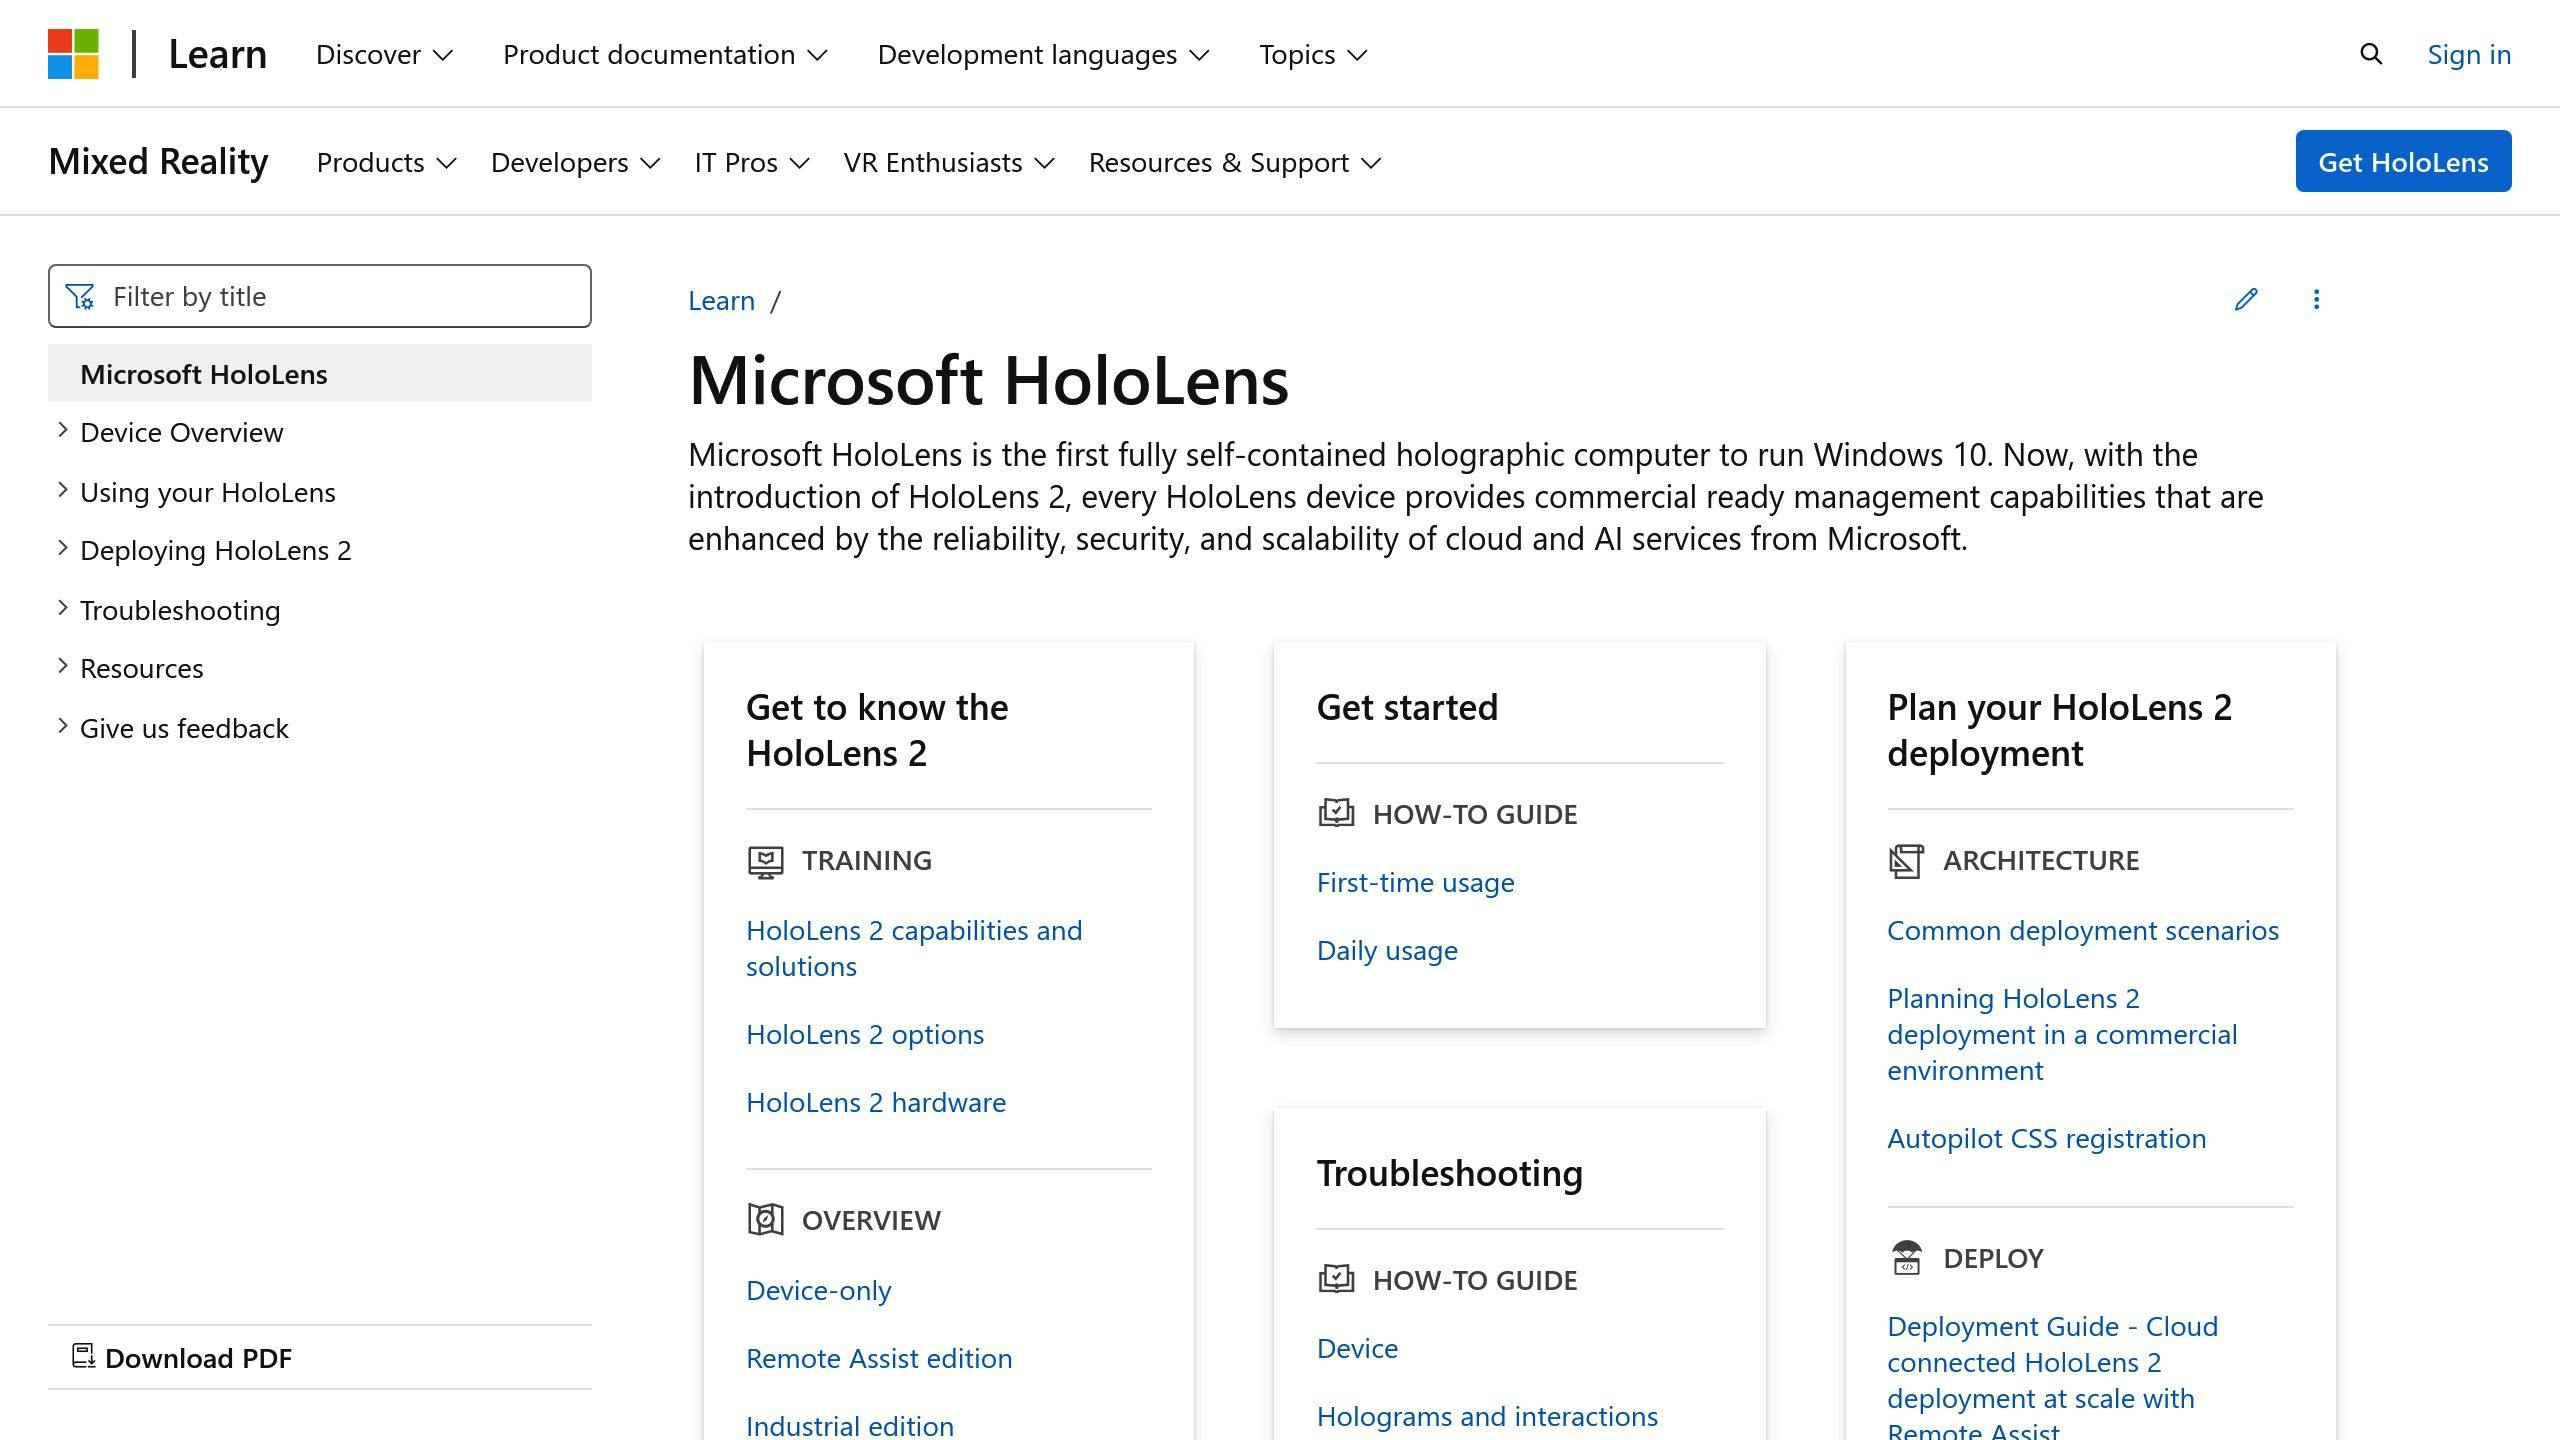Viewport: 2560px width, 1440px height.
Task: Click the Plan your HoloLens 2 deployment heading
Action: 2059,730
